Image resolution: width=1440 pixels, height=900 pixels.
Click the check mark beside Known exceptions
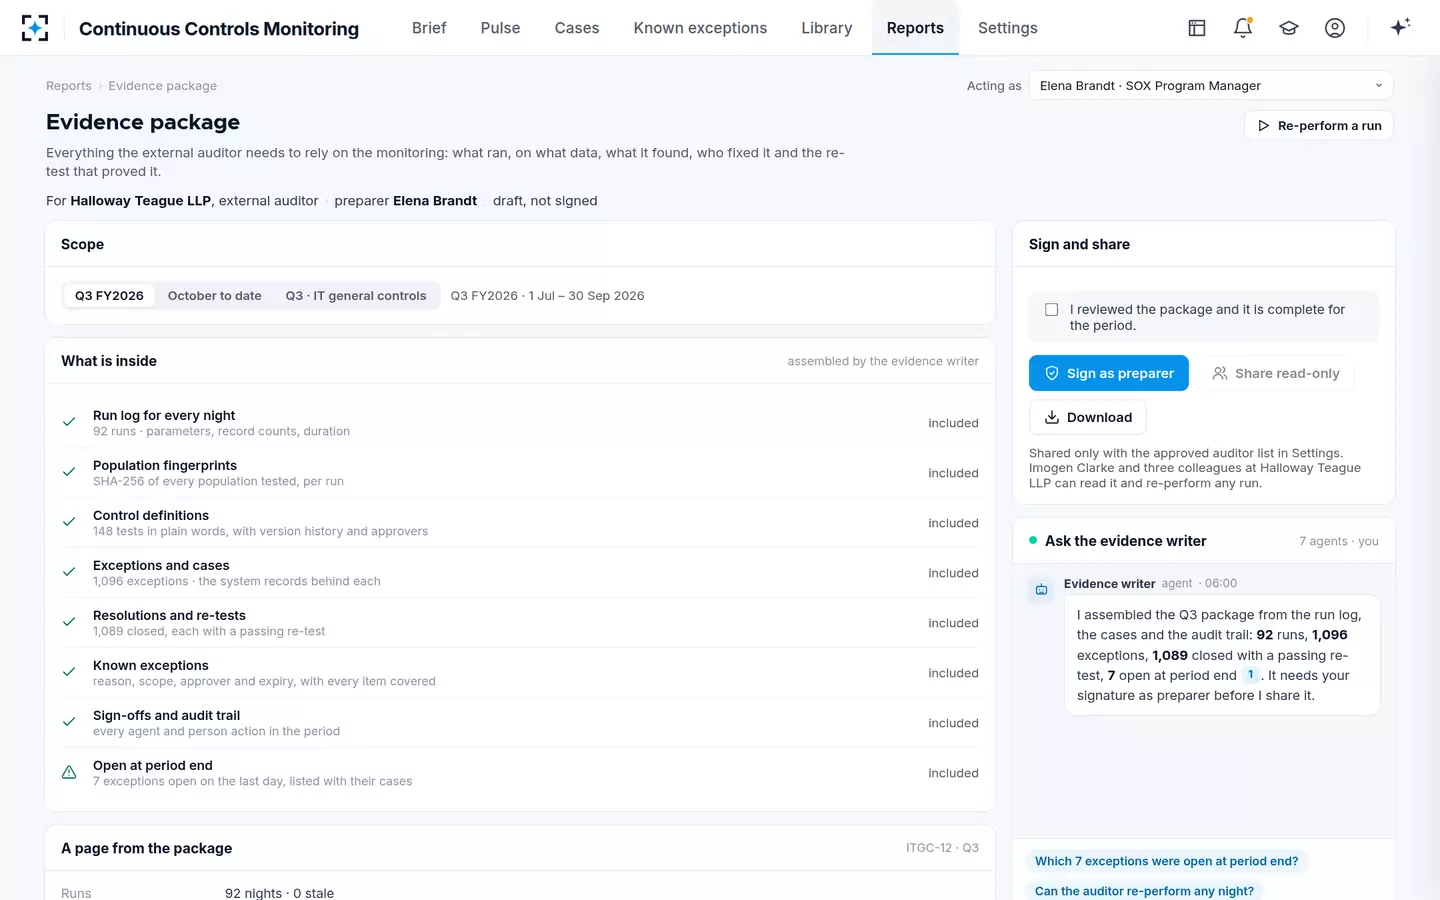[69, 672]
